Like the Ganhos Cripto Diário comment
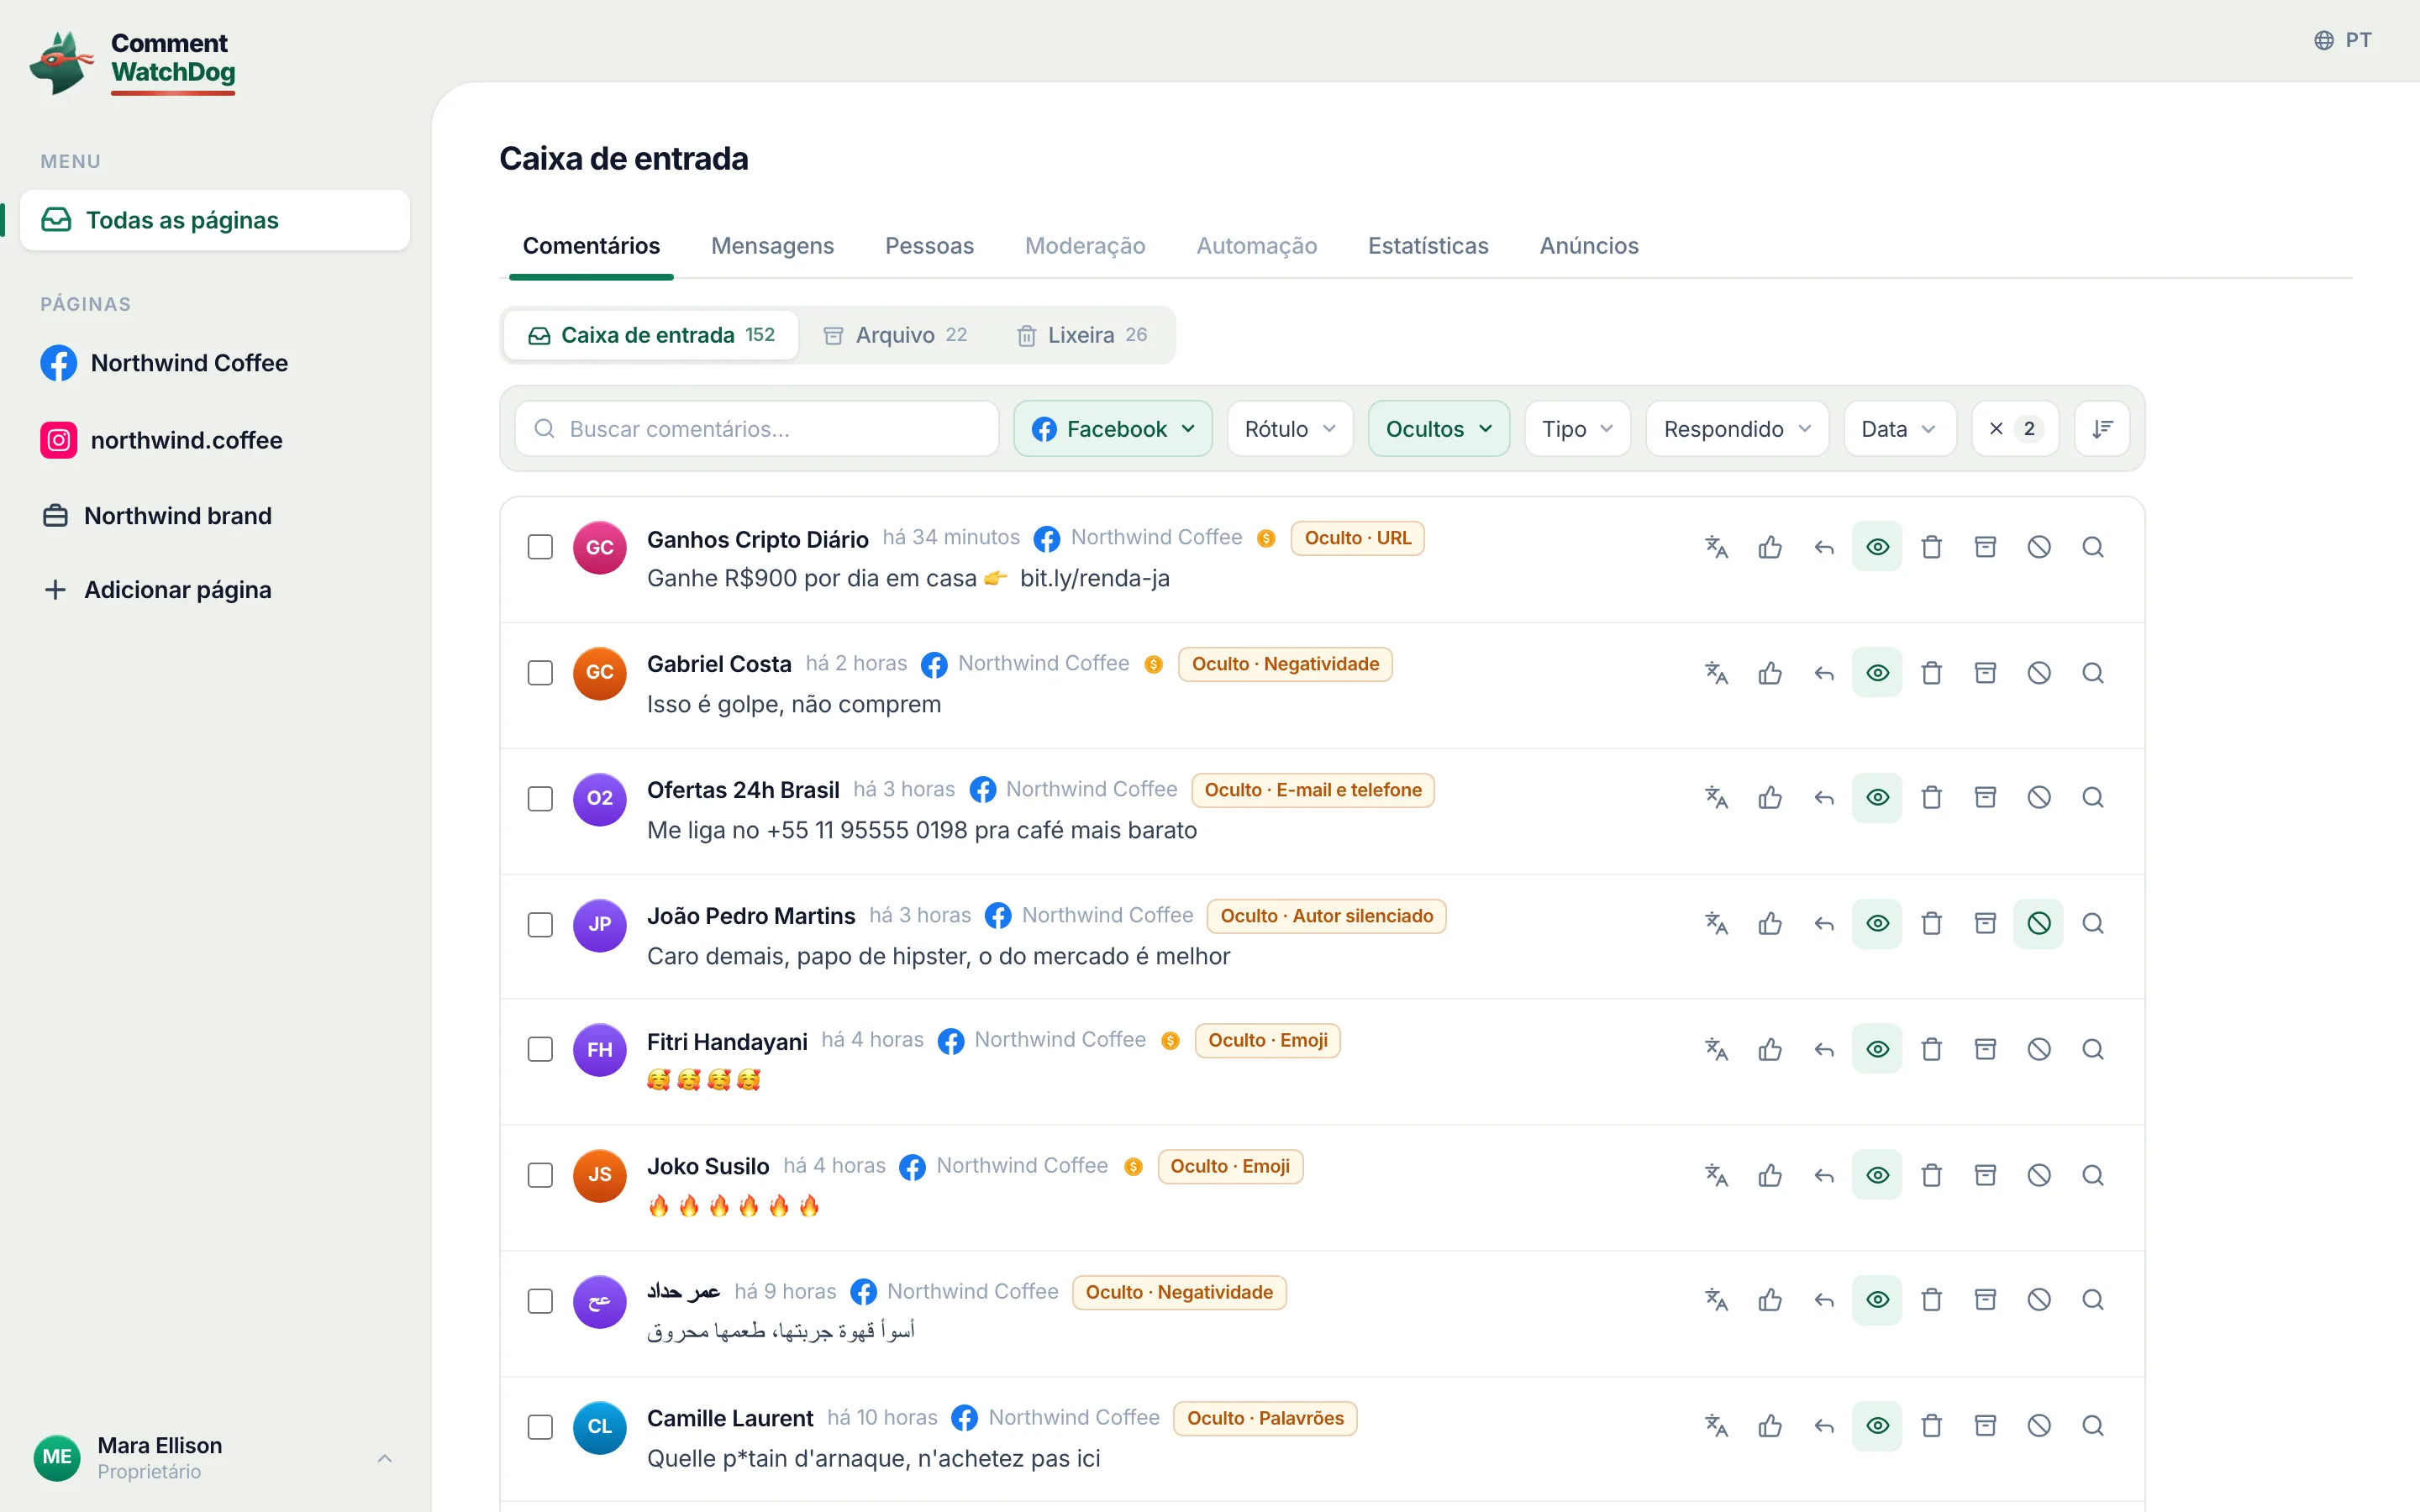Image resolution: width=2420 pixels, height=1512 pixels. click(1770, 547)
